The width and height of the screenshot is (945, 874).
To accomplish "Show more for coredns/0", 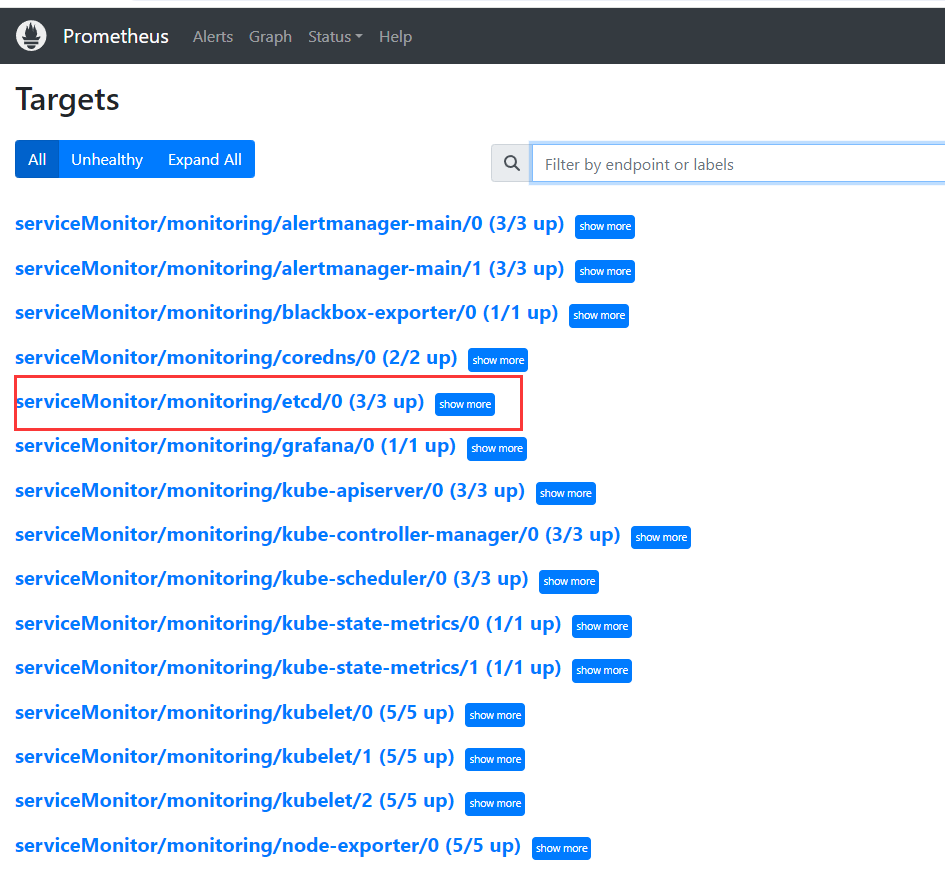I will coord(498,360).
